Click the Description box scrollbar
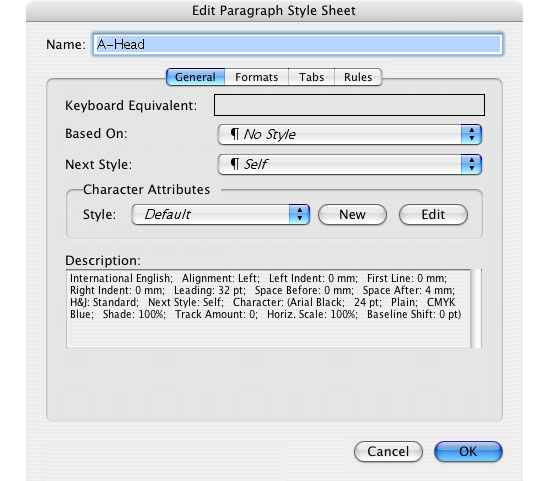 point(476,308)
